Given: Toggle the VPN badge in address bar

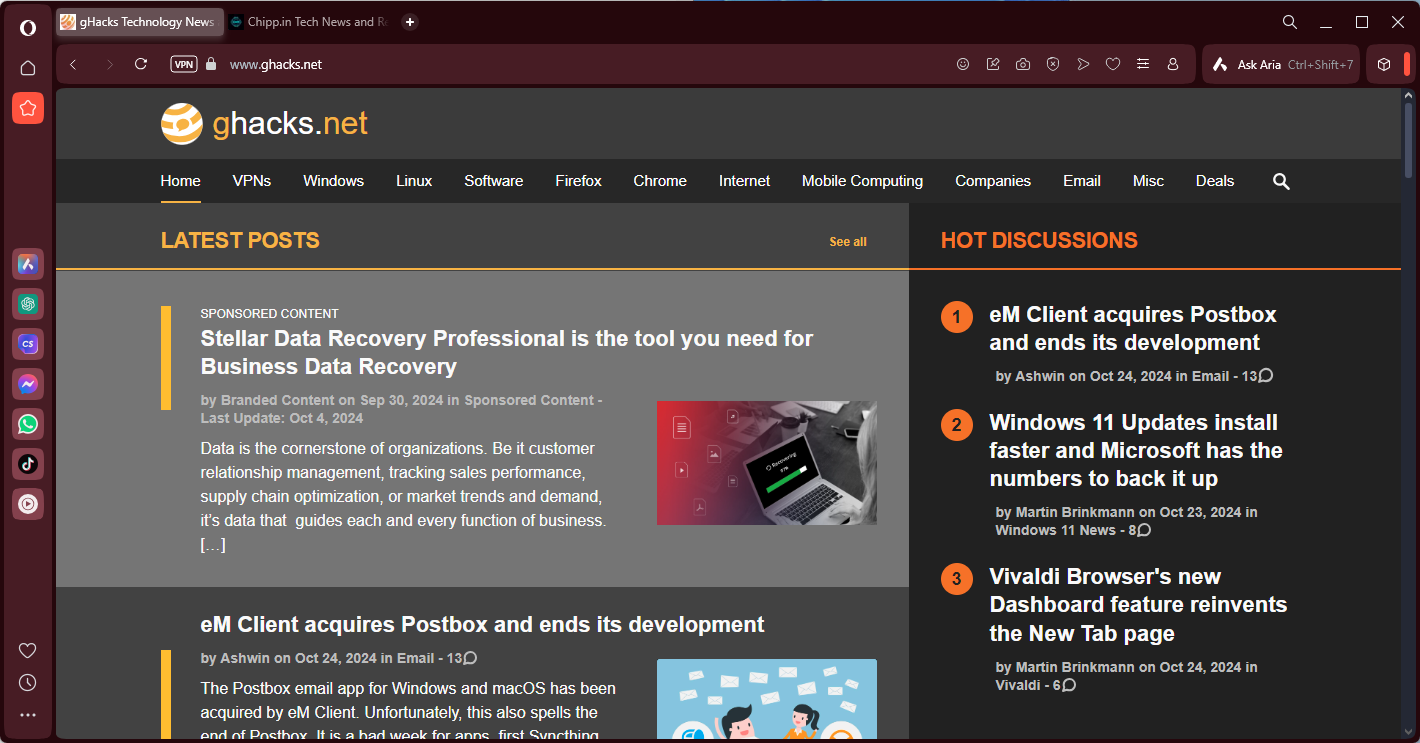Looking at the screenshot, I should pos(184,64).
